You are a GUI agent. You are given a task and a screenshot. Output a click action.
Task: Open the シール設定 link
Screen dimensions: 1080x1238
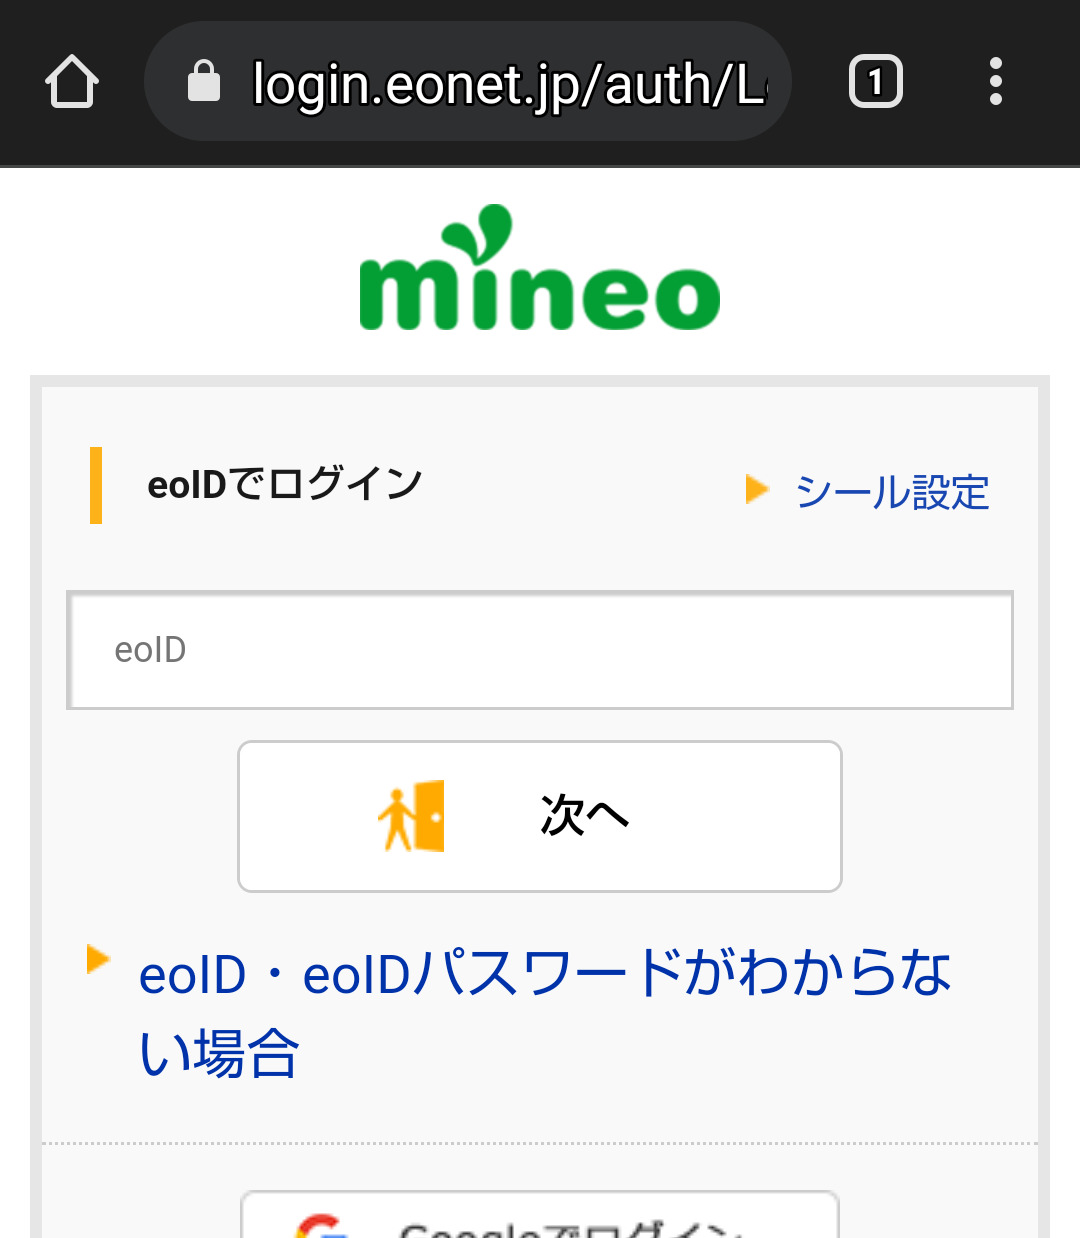[891, 492]
